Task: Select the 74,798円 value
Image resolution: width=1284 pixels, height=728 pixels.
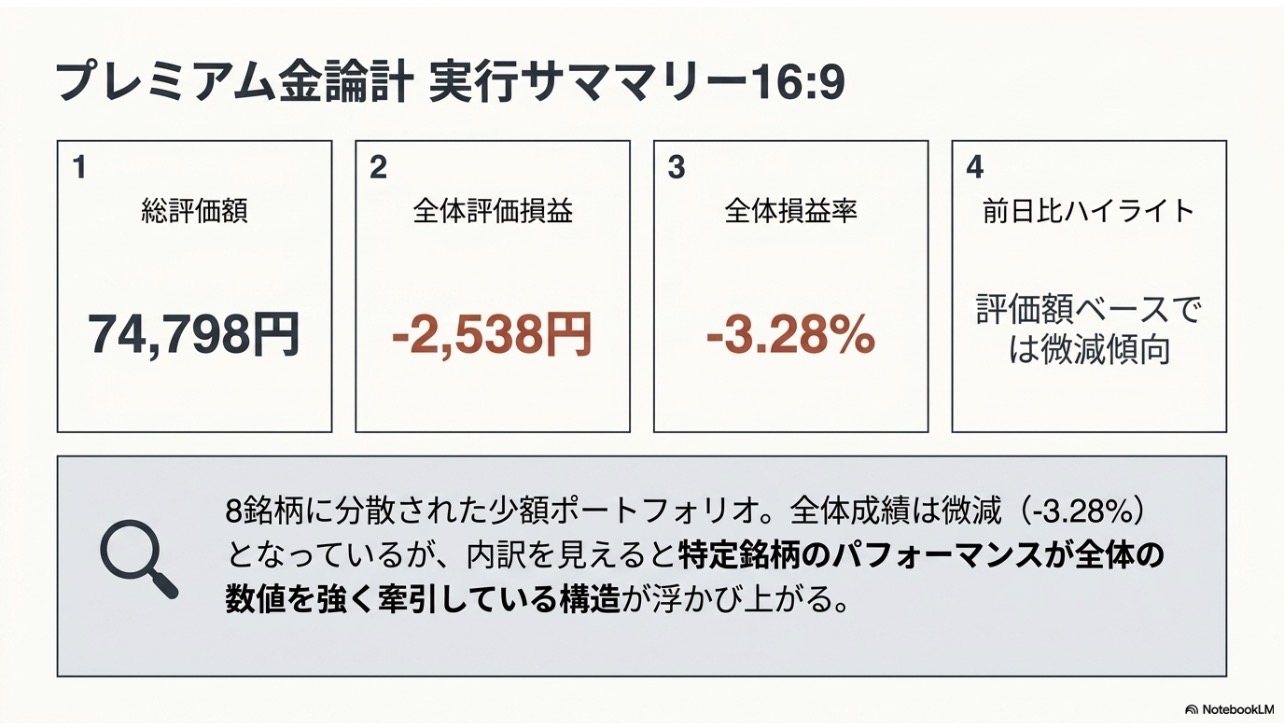Action: point(194,334)
